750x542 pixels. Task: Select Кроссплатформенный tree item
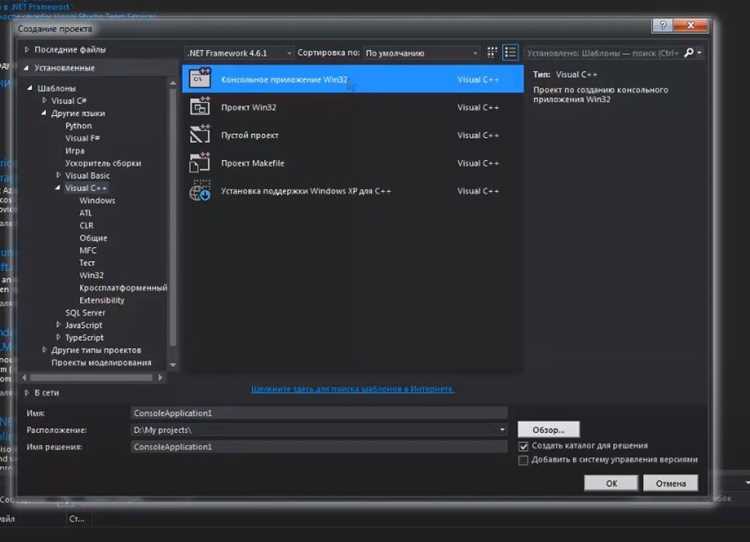click(x=123, y=288)
